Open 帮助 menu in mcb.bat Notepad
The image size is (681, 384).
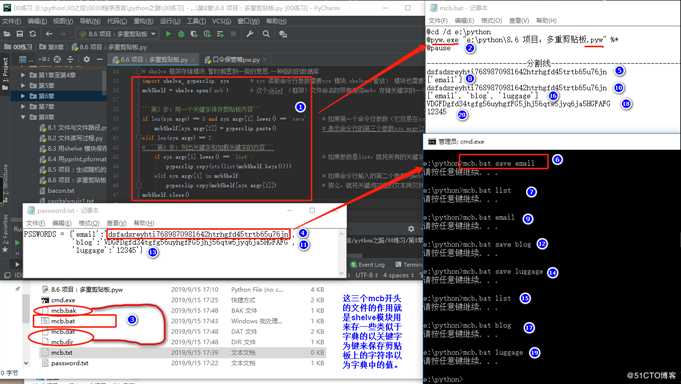tap(546, 20)
